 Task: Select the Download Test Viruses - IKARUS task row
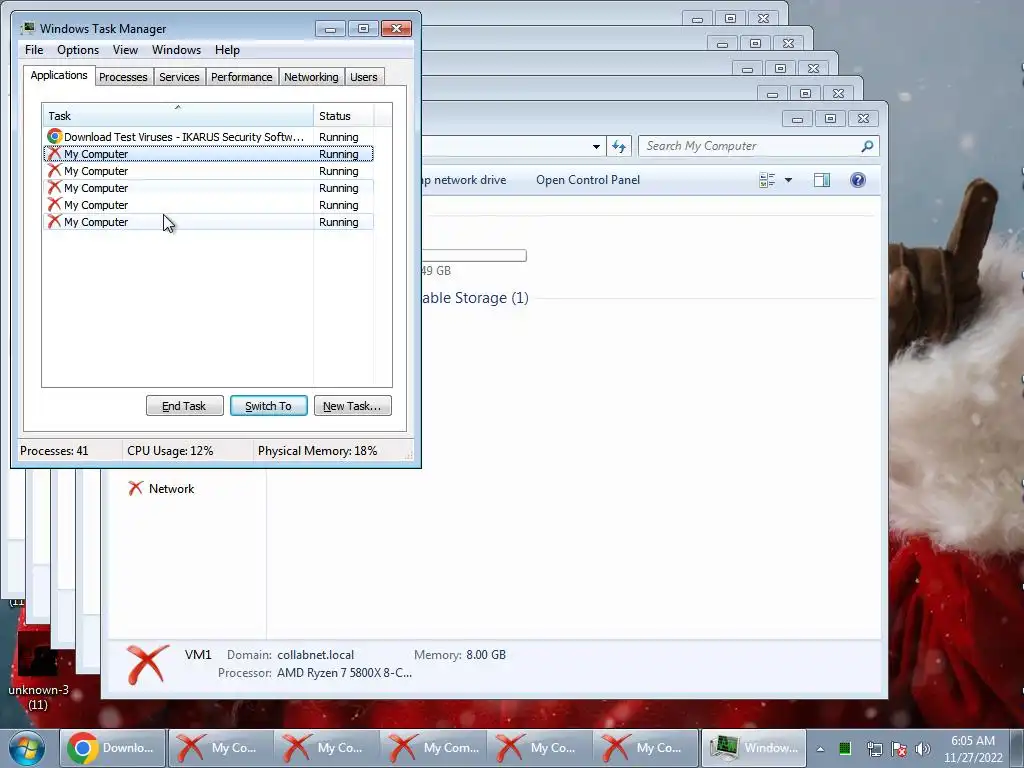coord(208,136)
